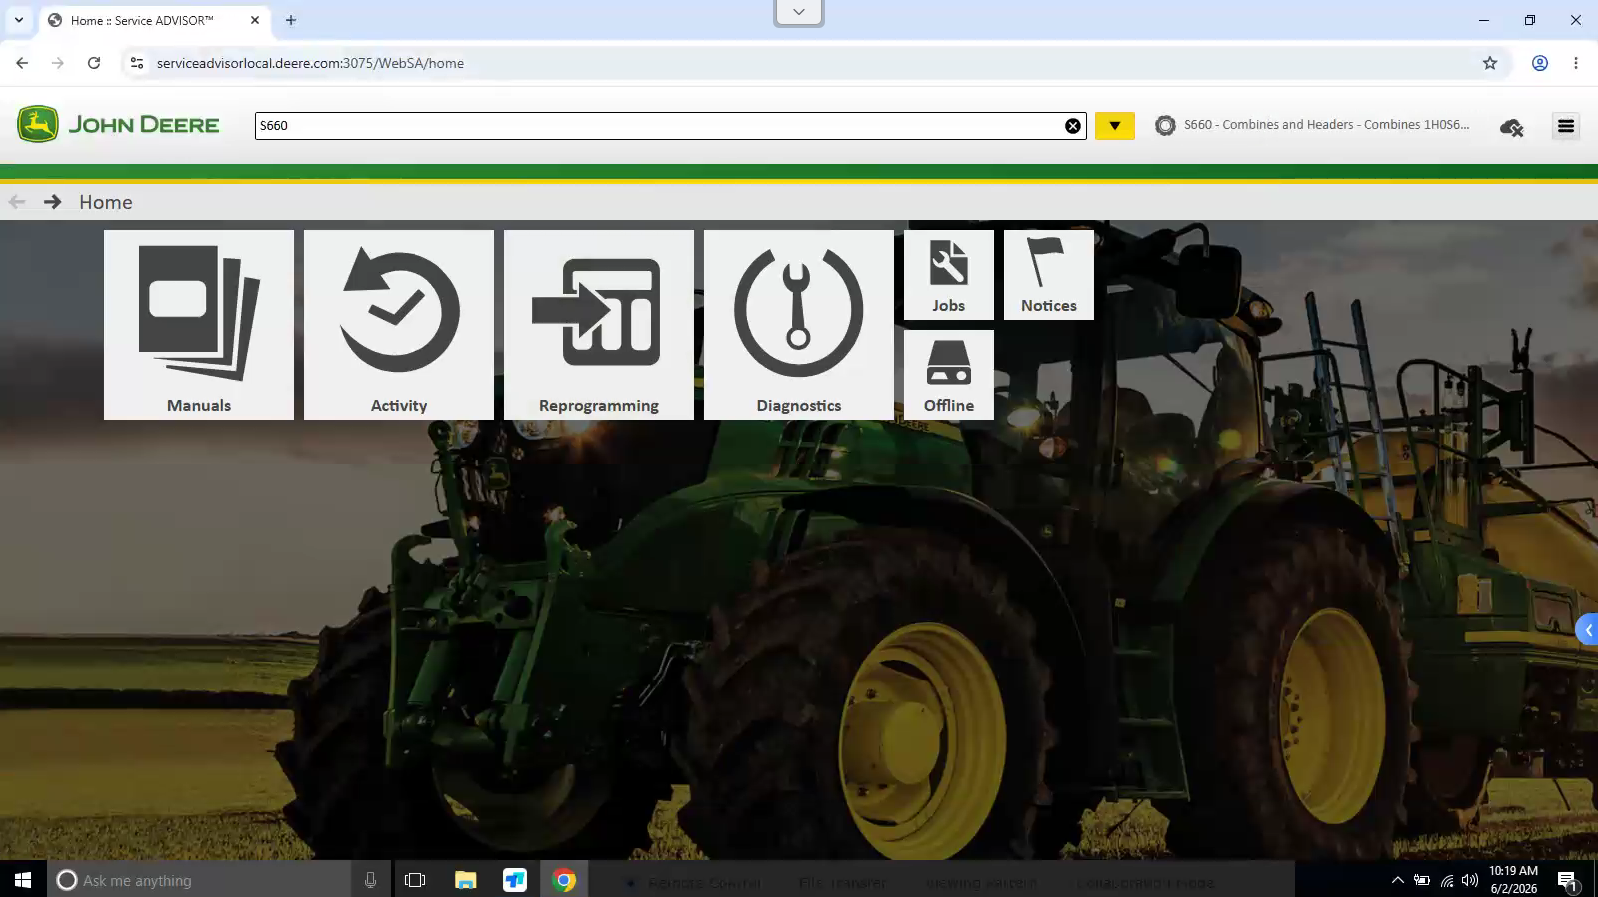1598x897 pixels.
Task: Close the Service ADVISOR browser tab
Action: click(x=255, y=20)
